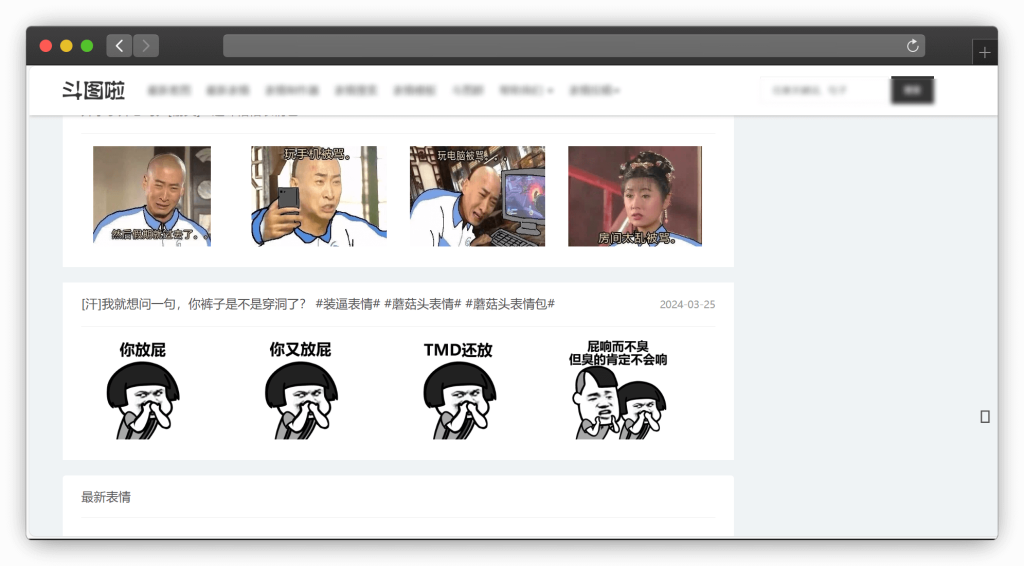Expand the last navigation dropdown with arrow
This screenshot has width=1024, height=566.
[x=594, y=90]
